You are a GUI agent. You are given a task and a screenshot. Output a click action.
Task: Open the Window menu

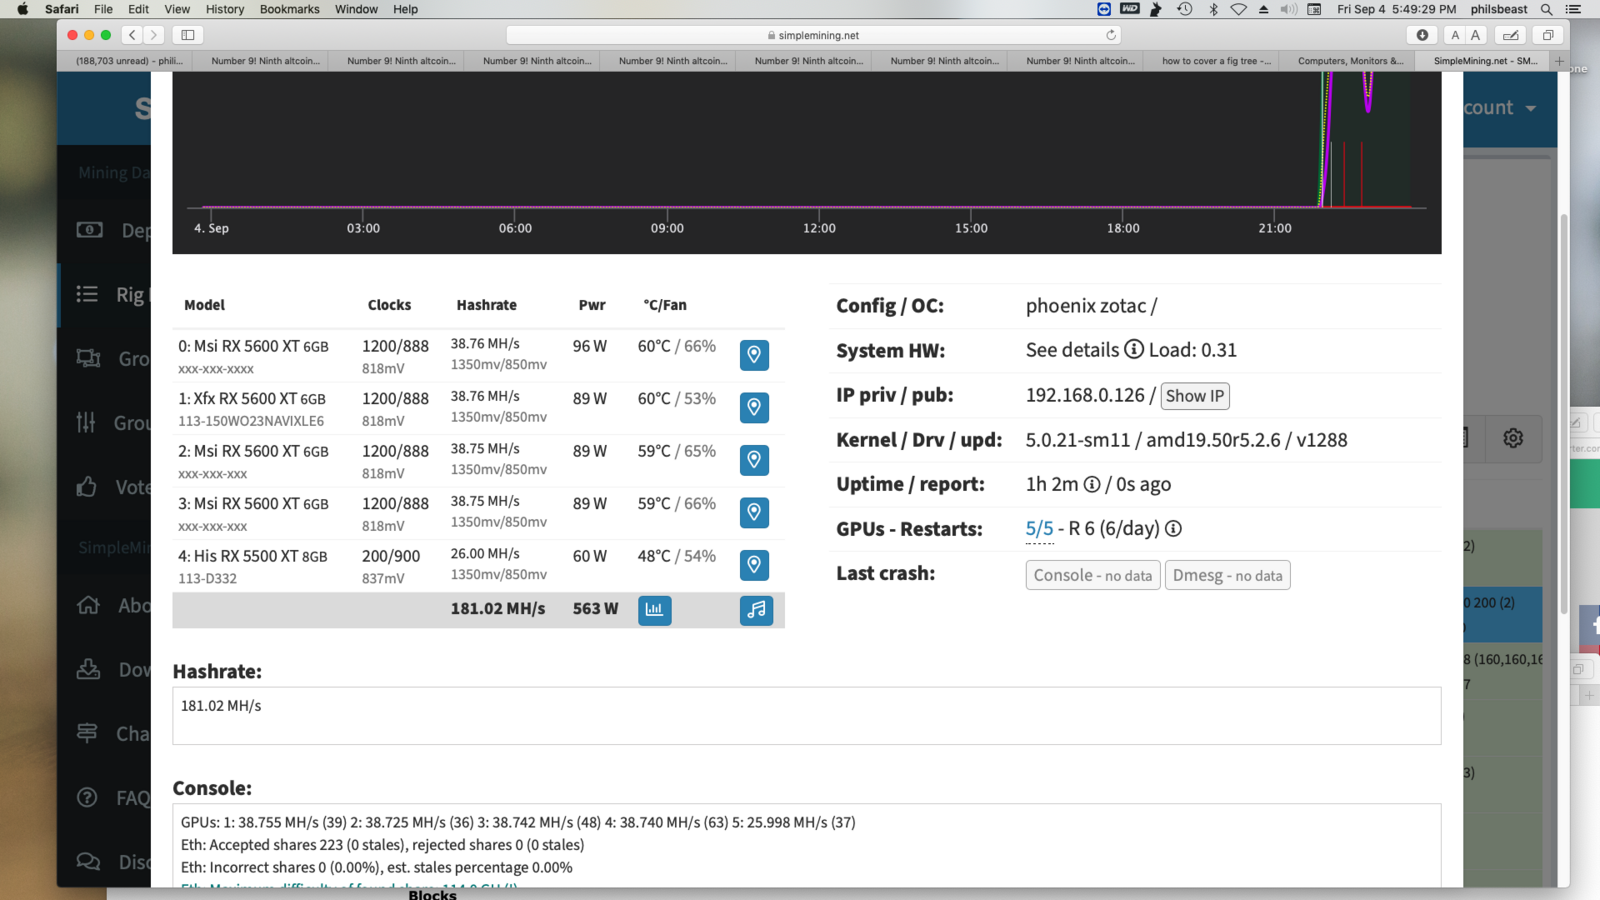[x=356, y=9]
